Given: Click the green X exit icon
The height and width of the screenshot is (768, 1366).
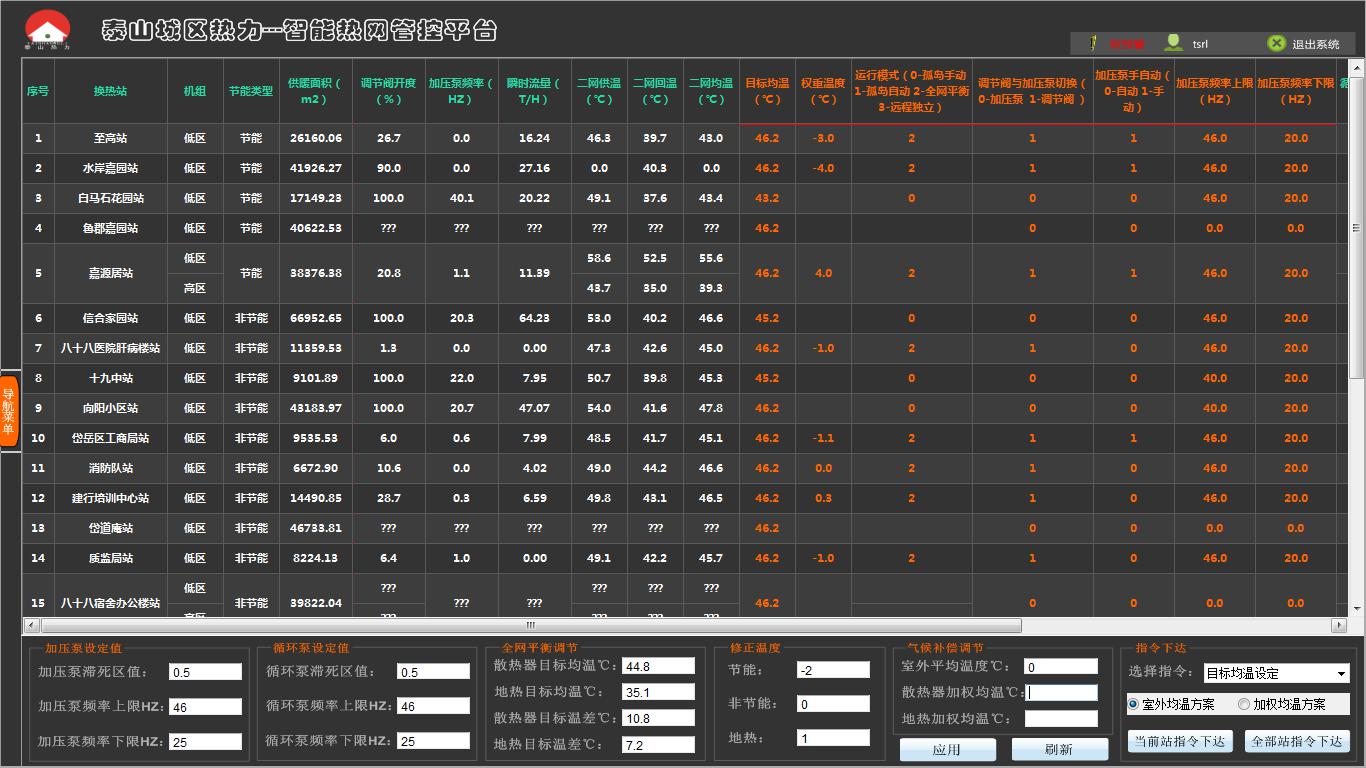Looking at the screenshot, I should point(1276,43).
